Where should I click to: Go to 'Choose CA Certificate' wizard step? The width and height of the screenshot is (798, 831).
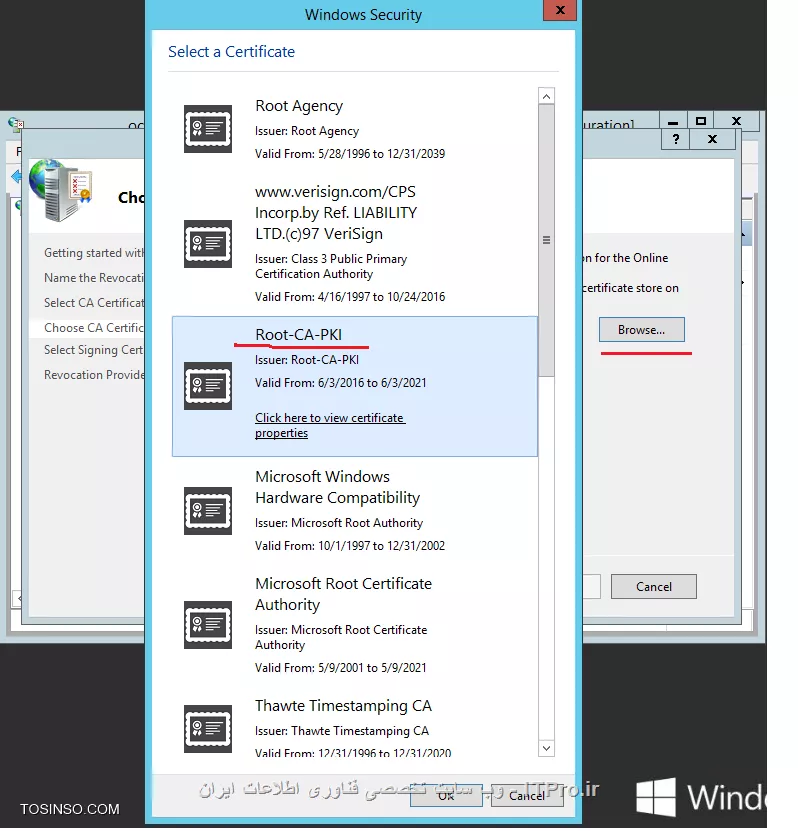point(94,328)
